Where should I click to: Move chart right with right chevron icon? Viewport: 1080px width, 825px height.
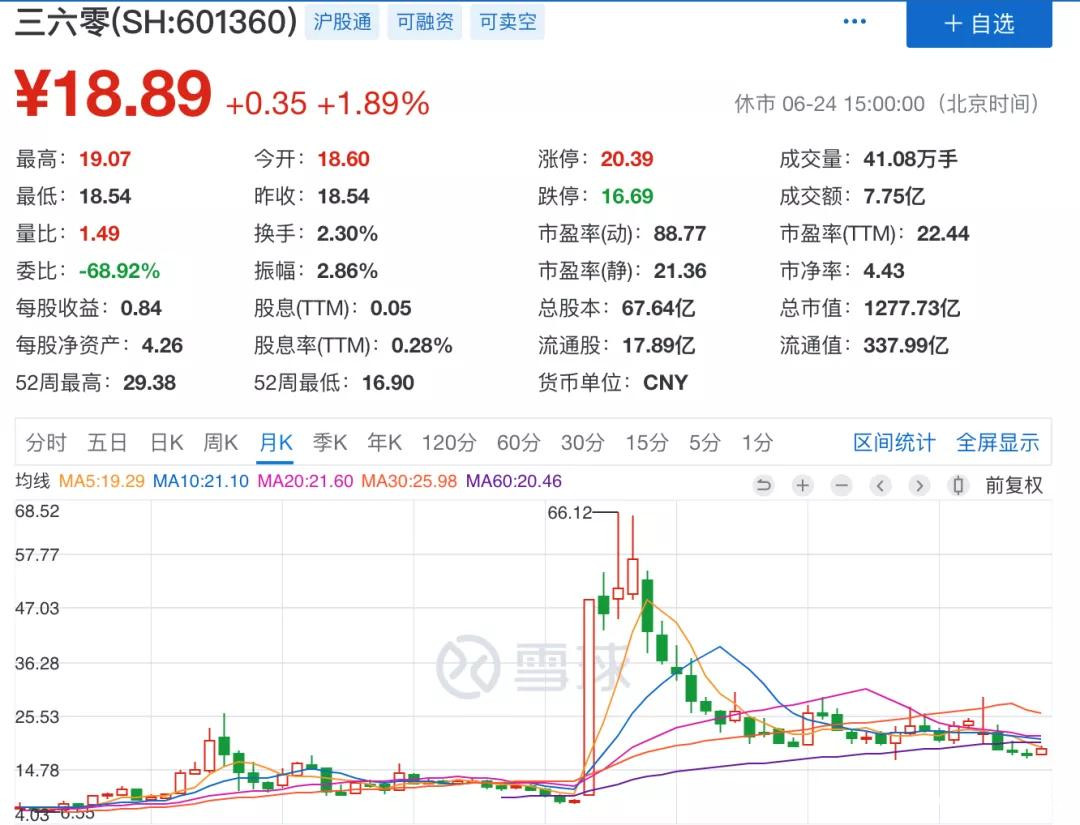pyautogui.click(x=919, y=485)
